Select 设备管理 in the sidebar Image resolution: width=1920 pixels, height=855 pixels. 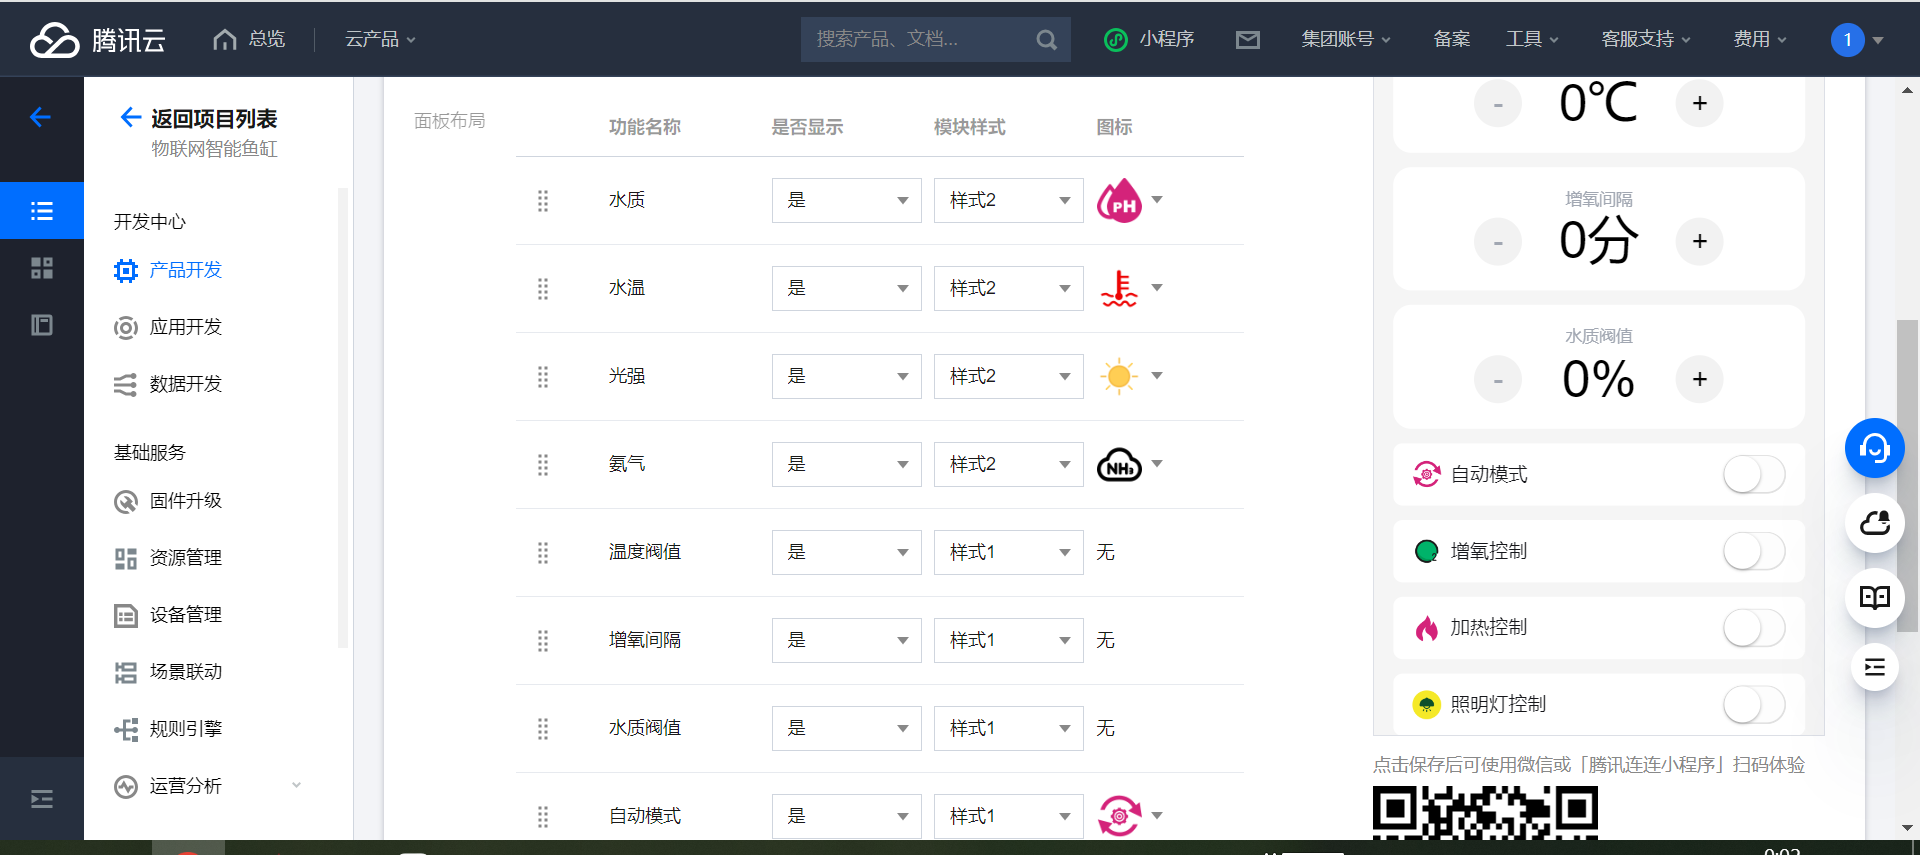click(186, 615)
